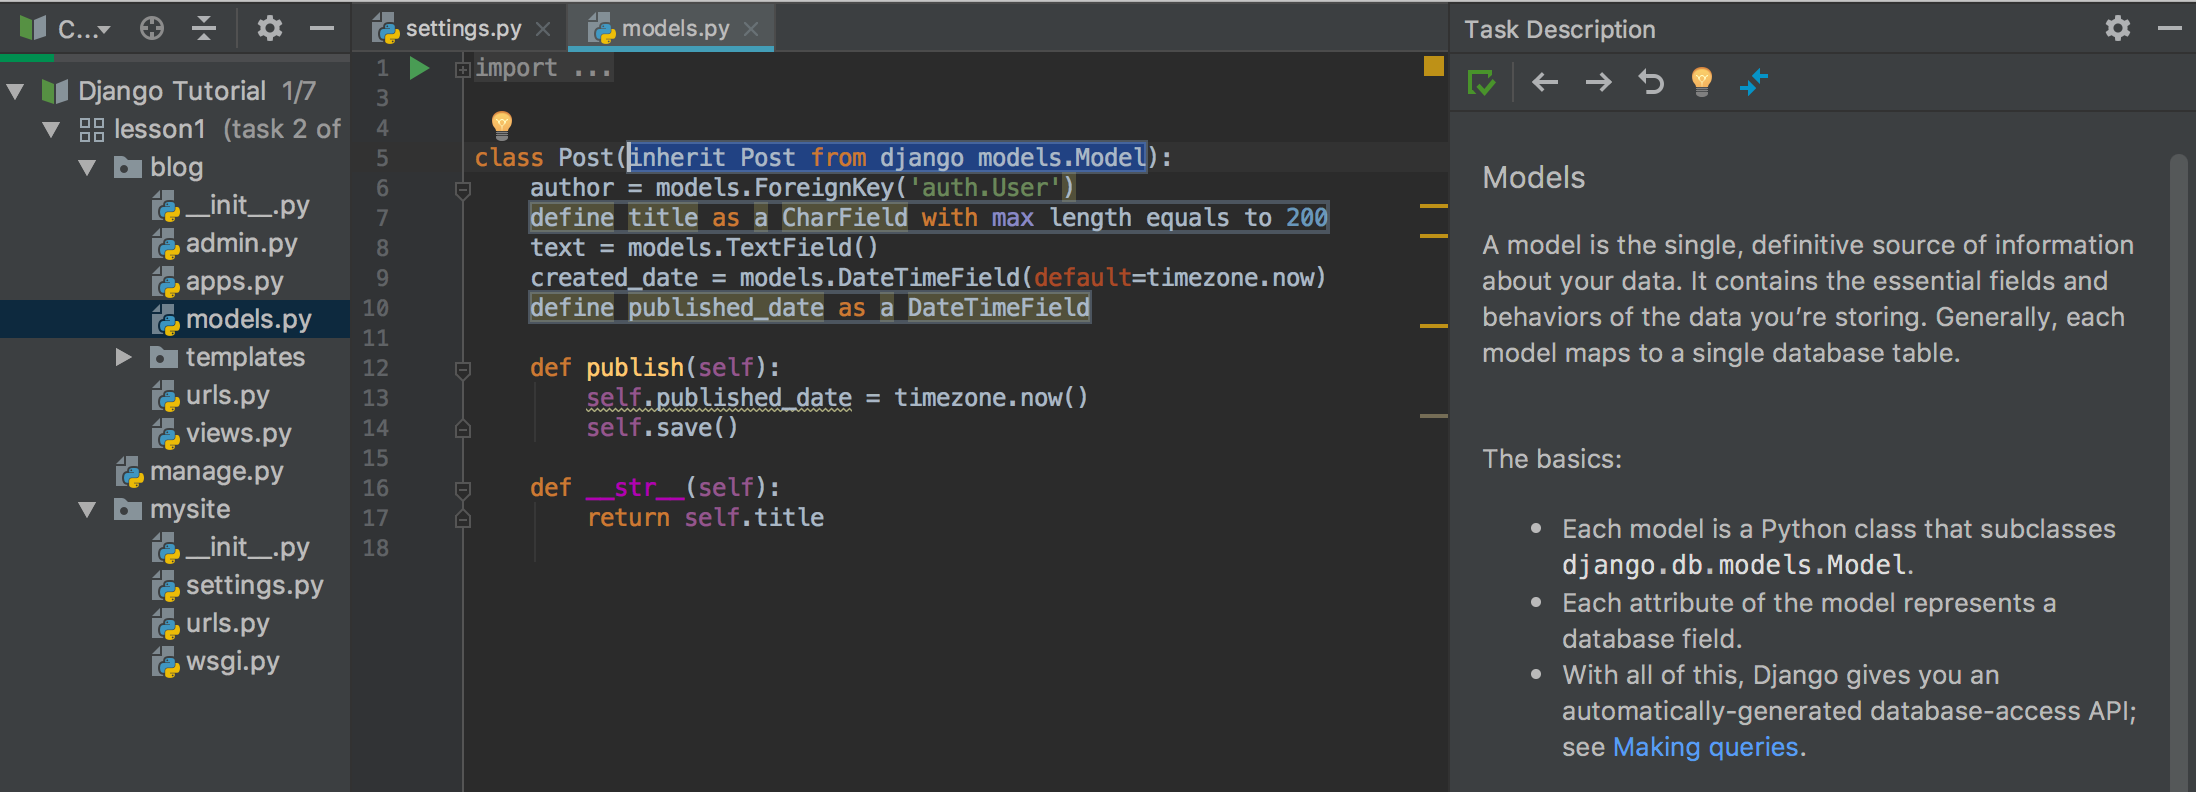The image size is (2196, 792).
Task: Click the compare with answer blue arrows icon
Action: (x=1754, y=82)
